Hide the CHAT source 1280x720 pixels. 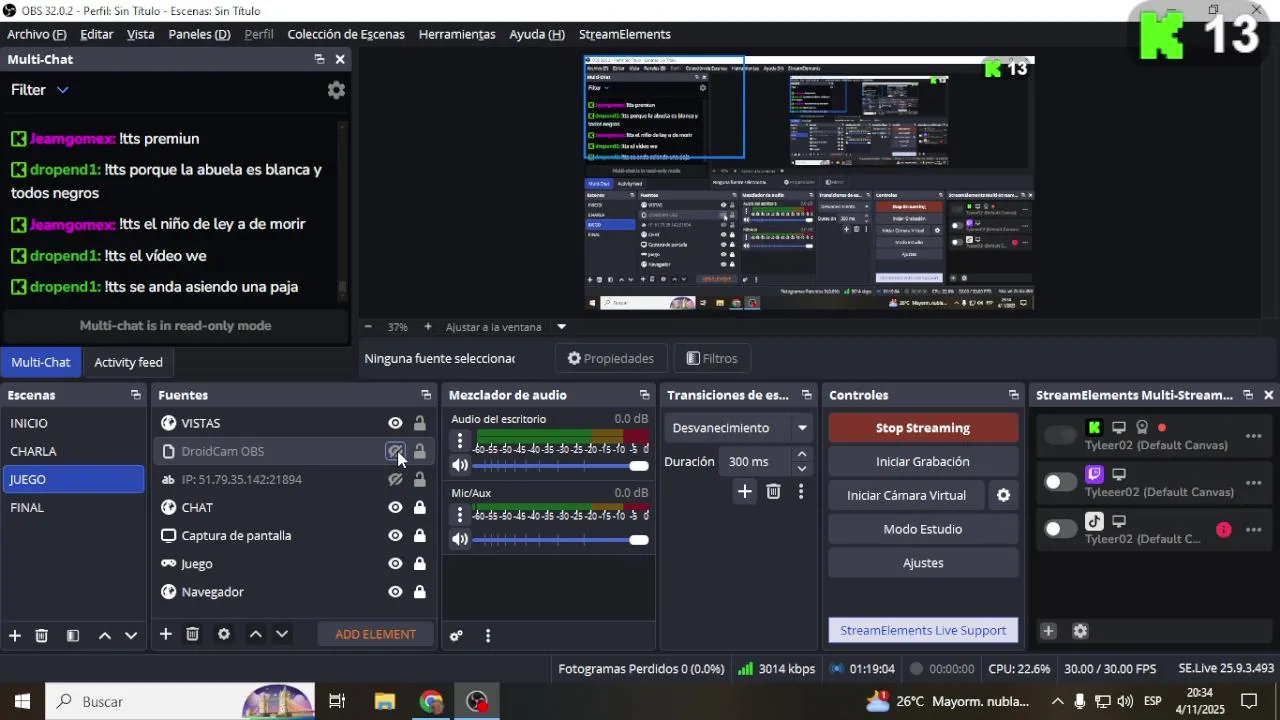pyautogui.click(x=395, y=508)
